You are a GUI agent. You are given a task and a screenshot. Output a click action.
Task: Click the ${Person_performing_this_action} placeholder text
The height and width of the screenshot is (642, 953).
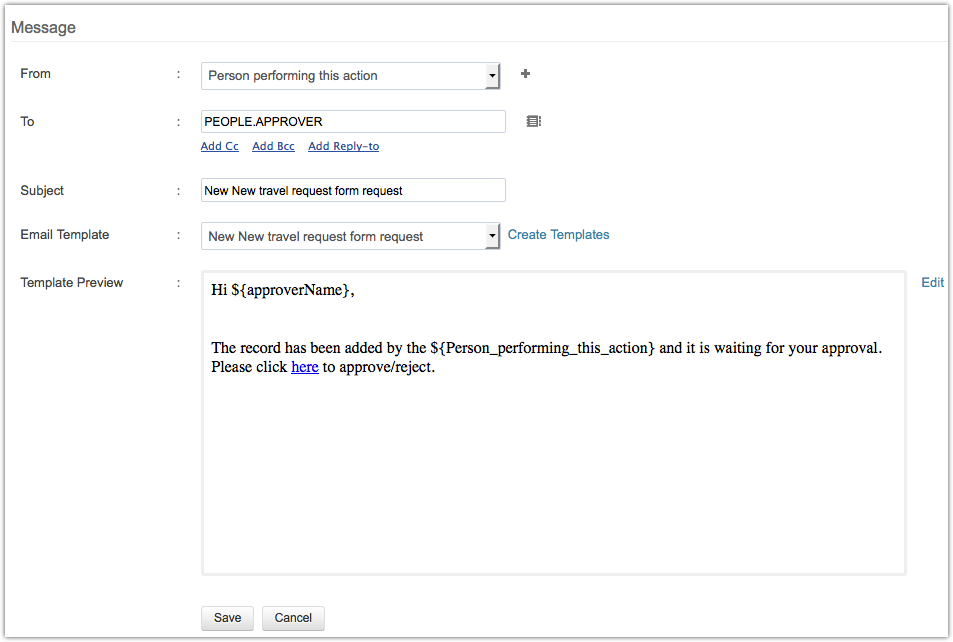pos(542,348)
